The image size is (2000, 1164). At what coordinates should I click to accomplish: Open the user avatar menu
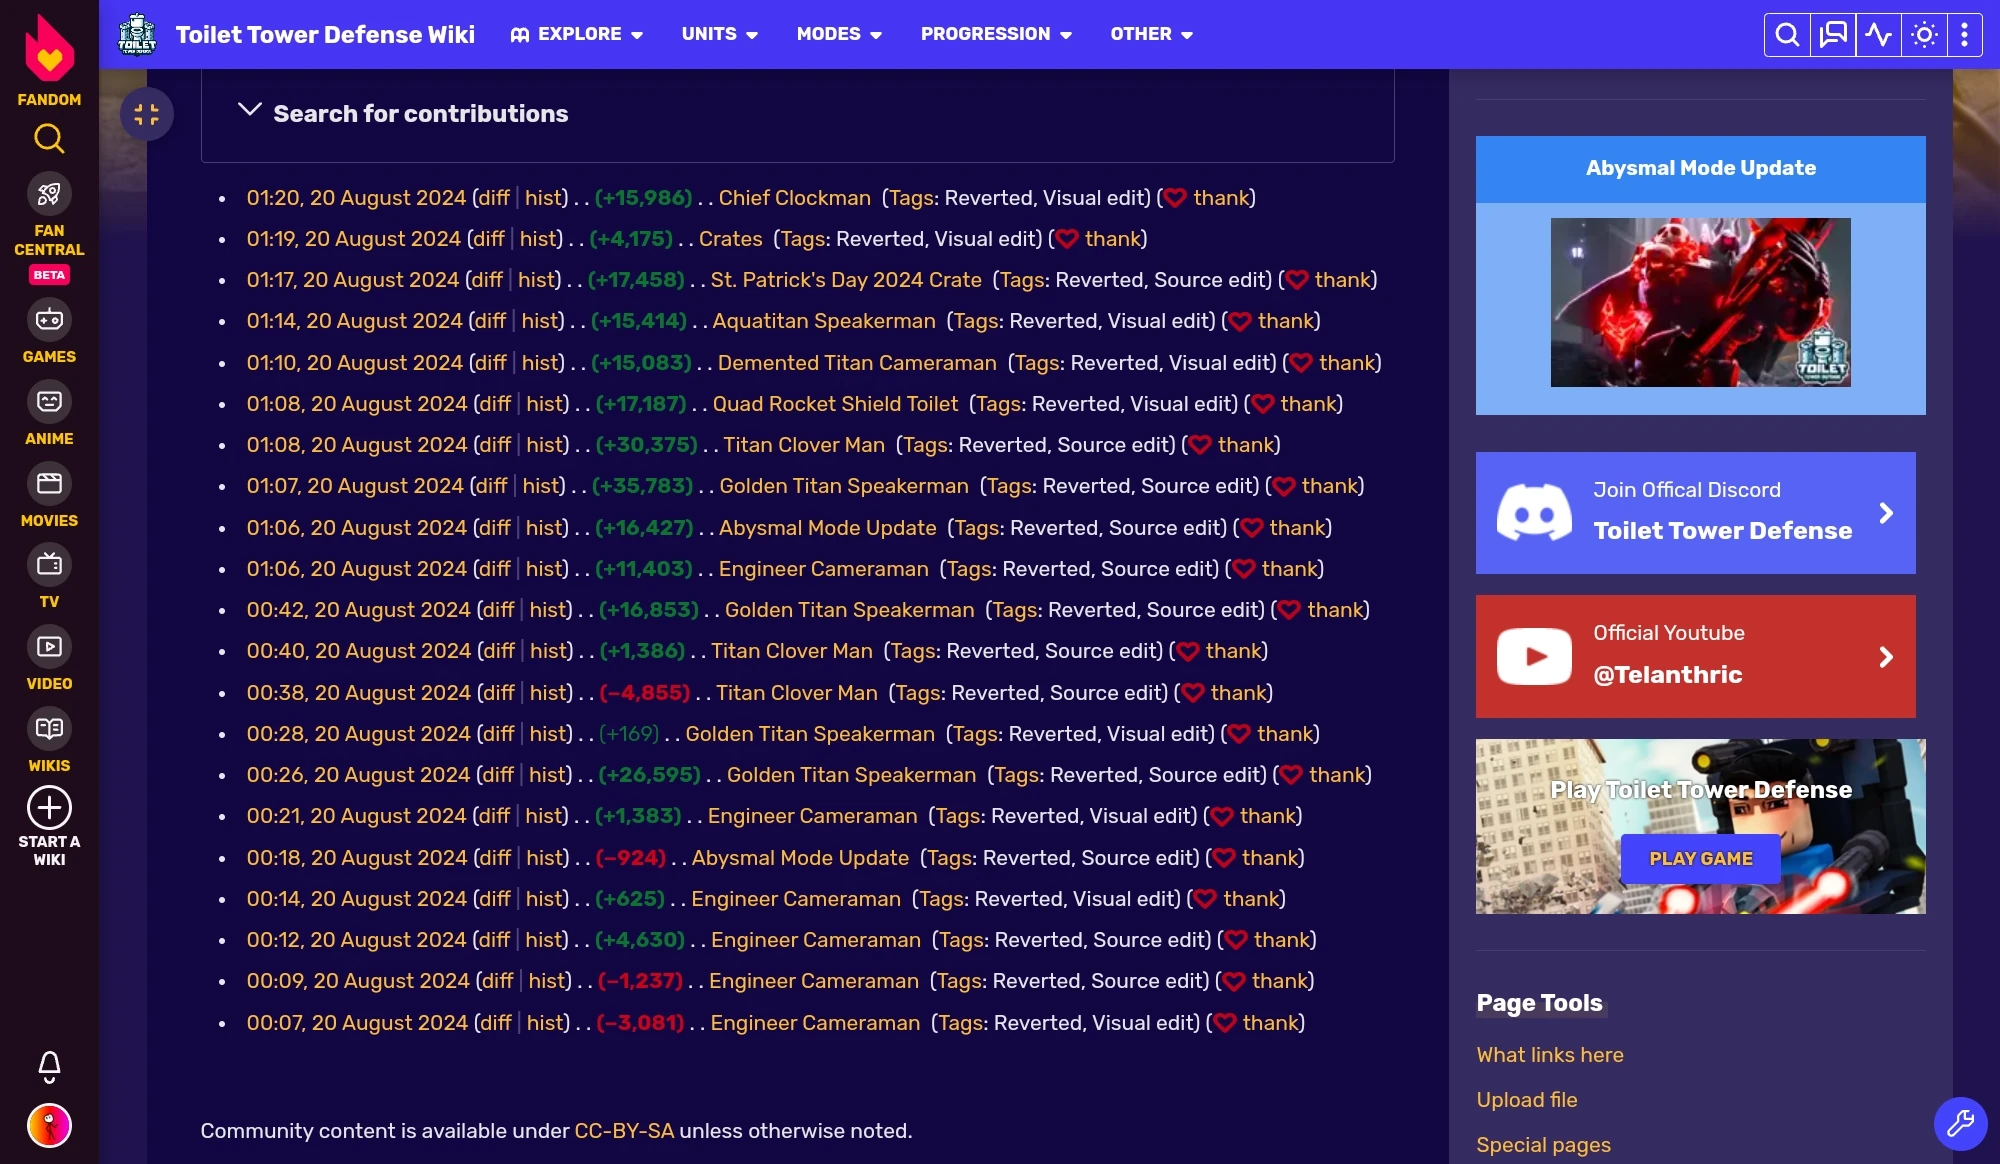click(x=49, y=1125)
